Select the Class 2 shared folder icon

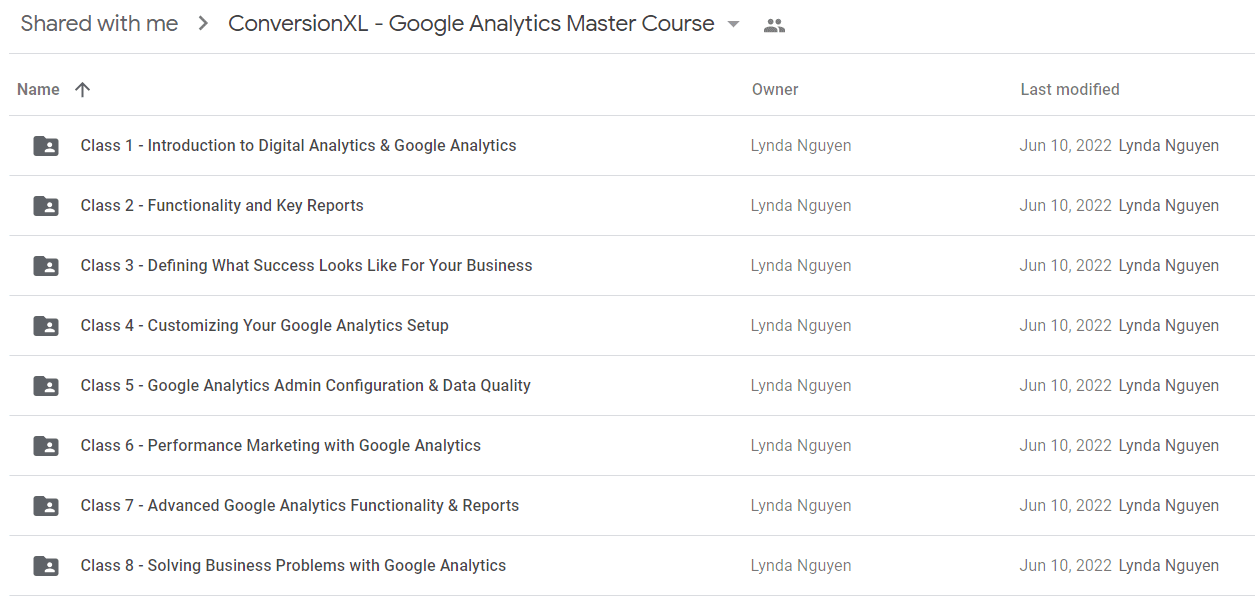click(x=46, y=206)
